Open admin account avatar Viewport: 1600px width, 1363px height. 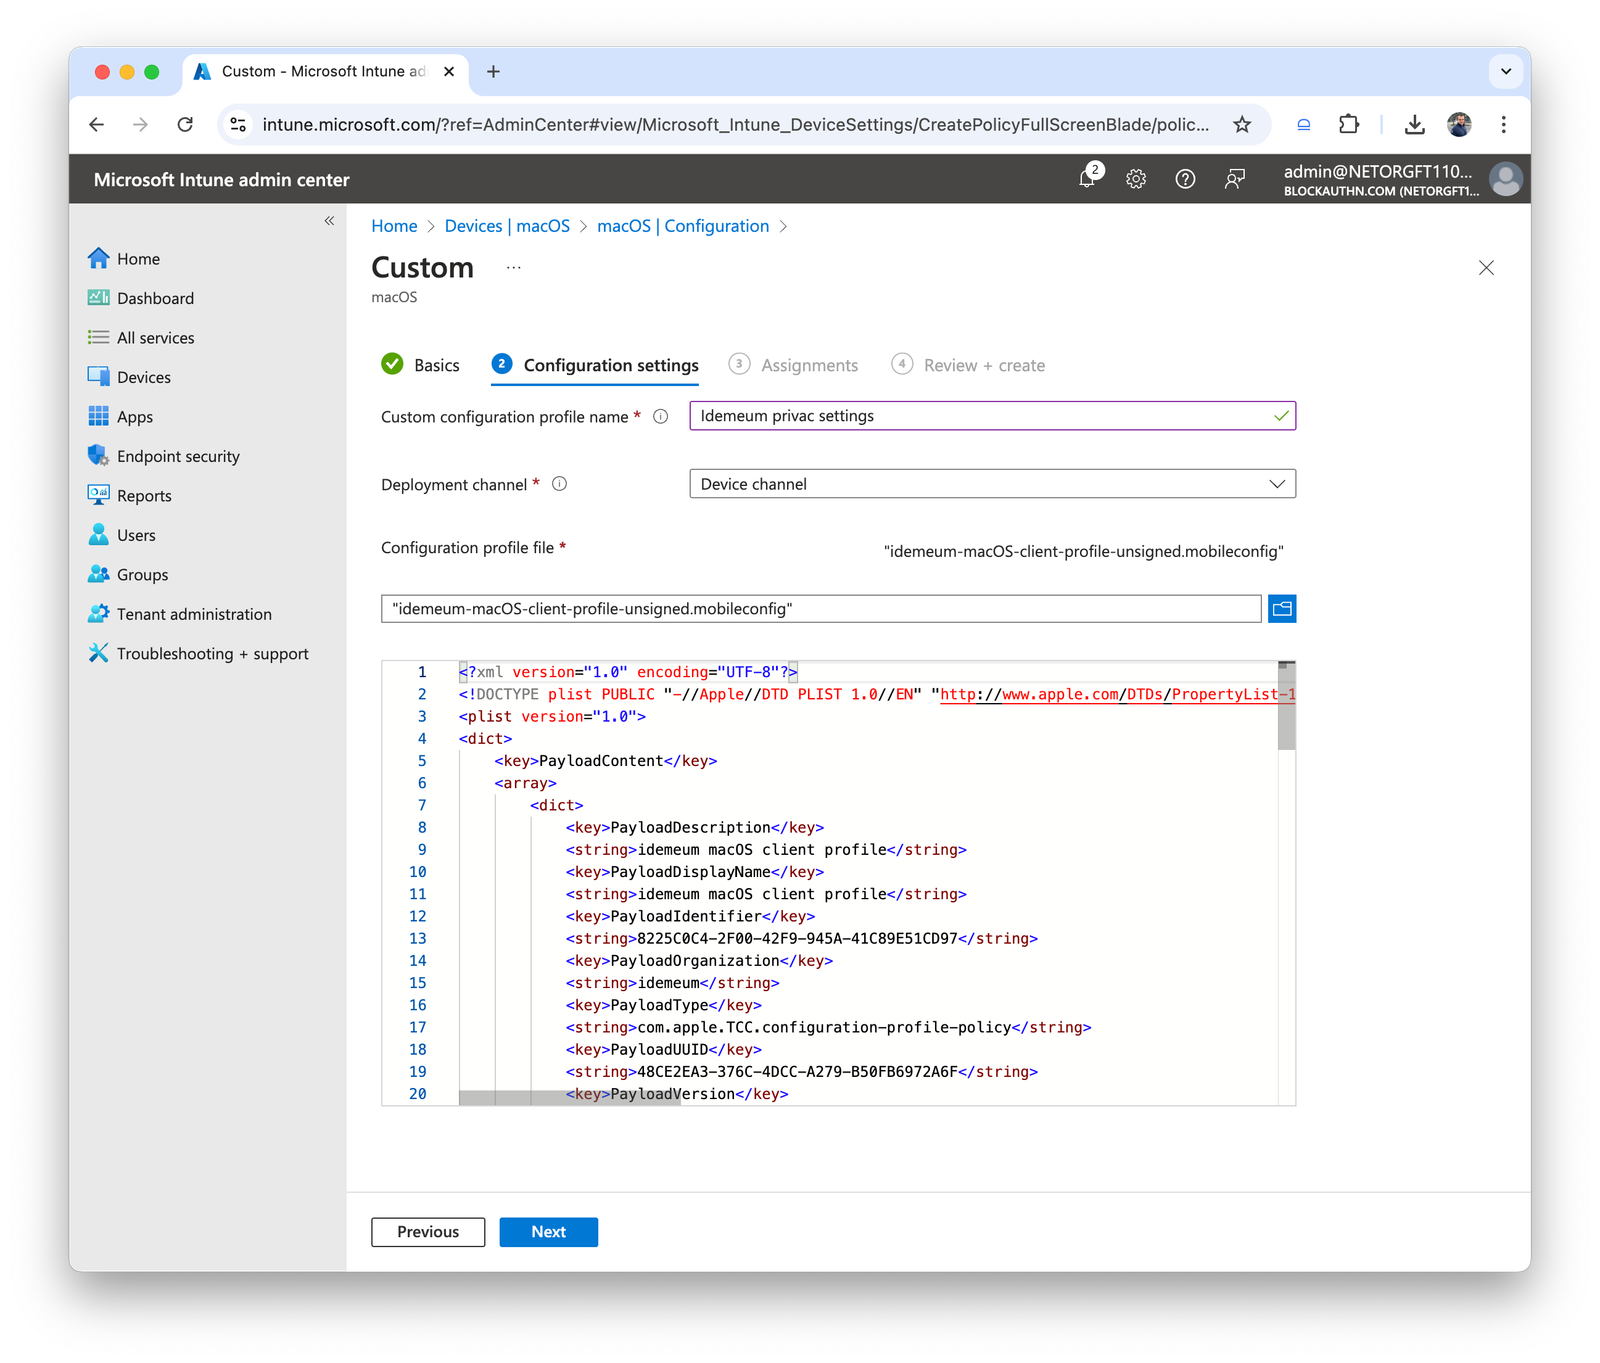point(1505,179)
